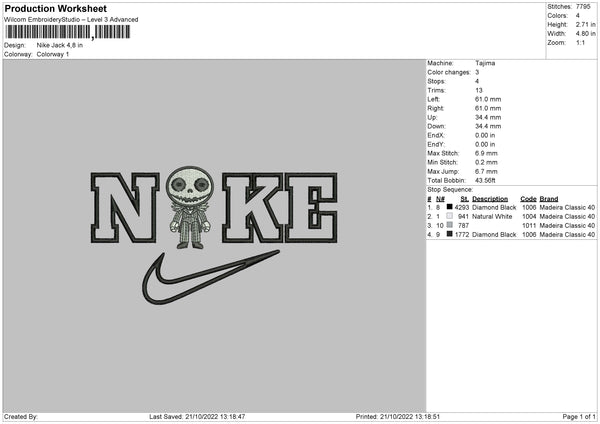Click the embroidered letter K in the design
This screenshot has width=600, height=424.
point(253,208)
